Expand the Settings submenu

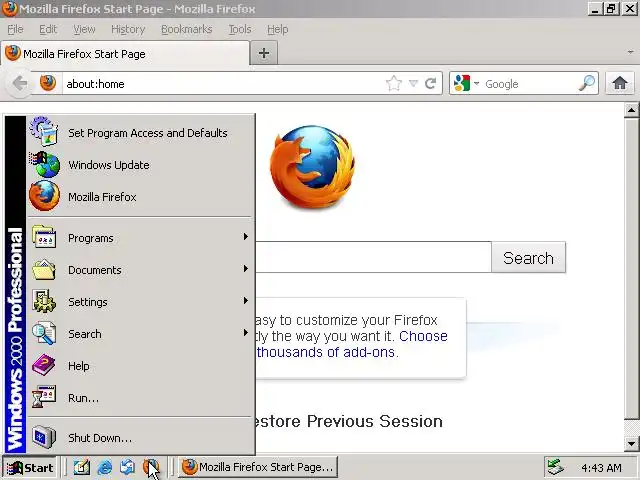(141, 302)
